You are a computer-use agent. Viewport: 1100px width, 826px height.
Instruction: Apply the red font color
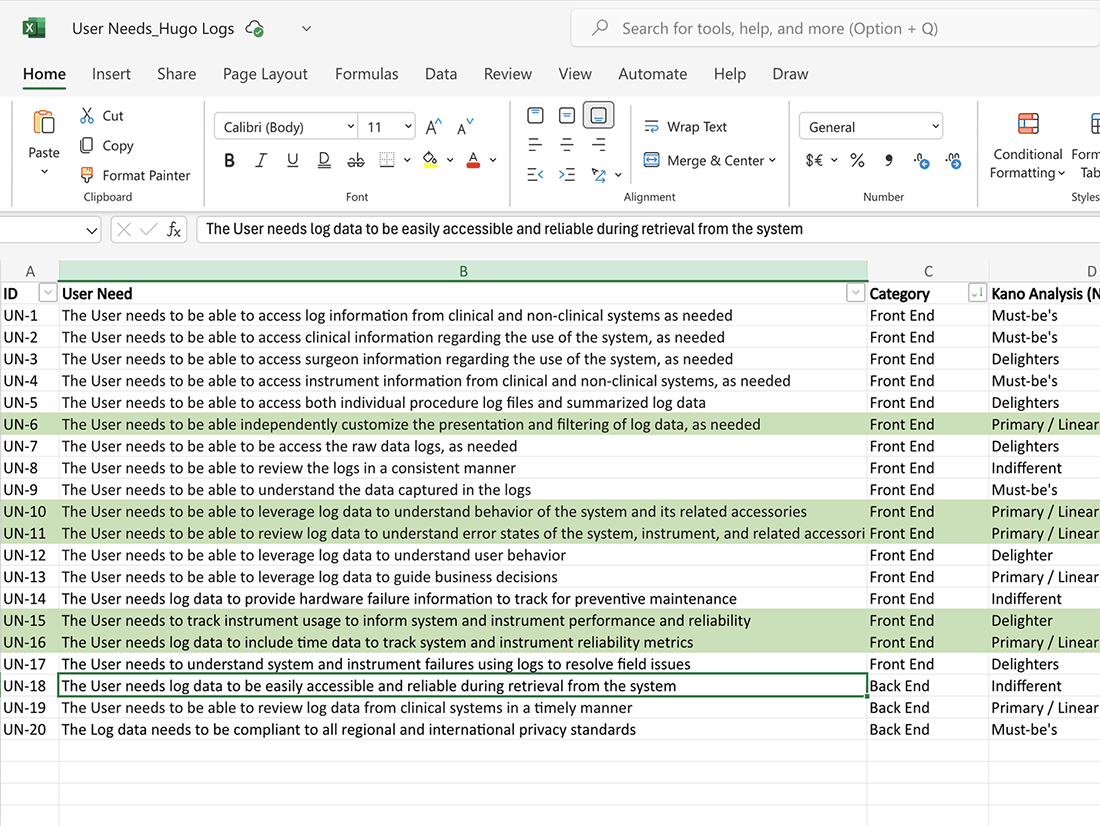[x=474, y=160]
